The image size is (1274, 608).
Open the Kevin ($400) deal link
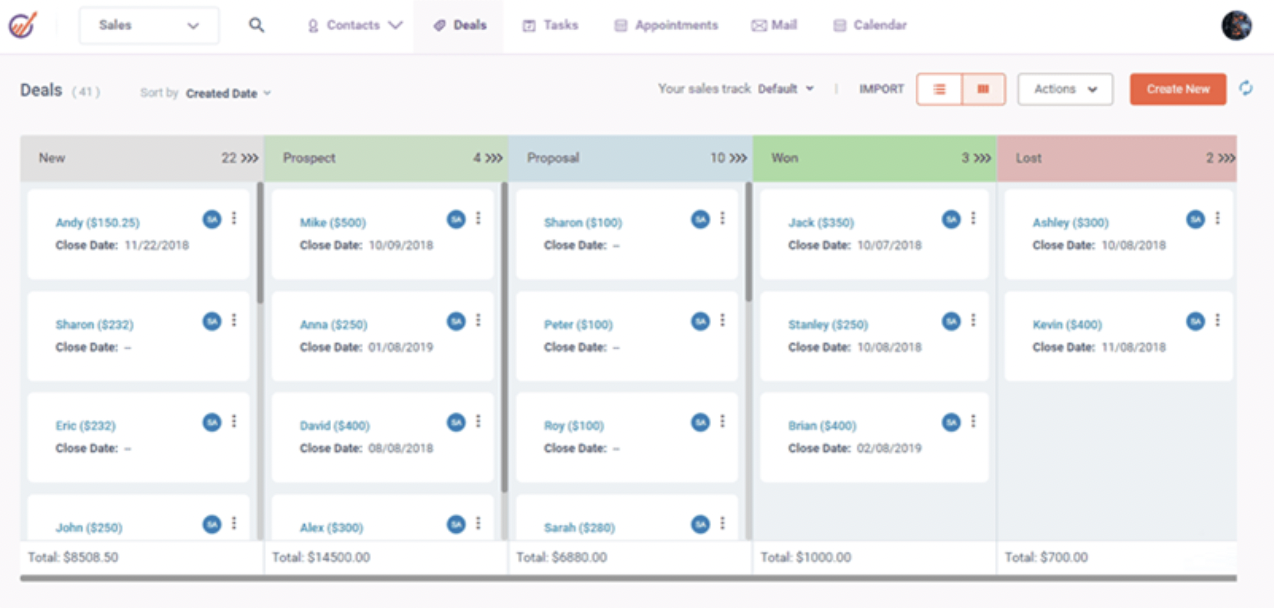tap(1067, 325)
